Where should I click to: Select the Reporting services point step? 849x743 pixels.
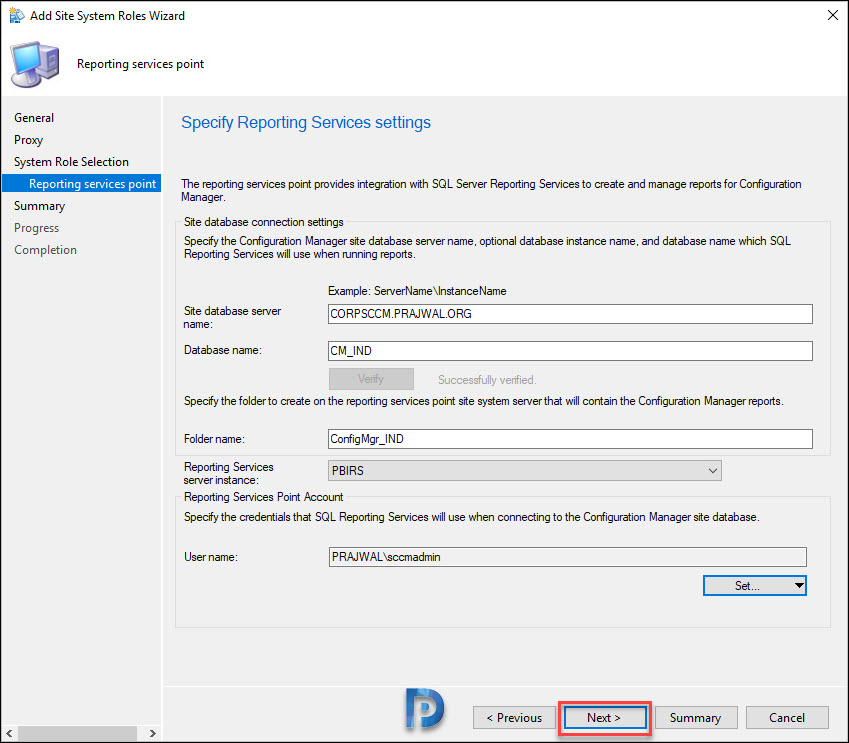click(x=82, y=184)
